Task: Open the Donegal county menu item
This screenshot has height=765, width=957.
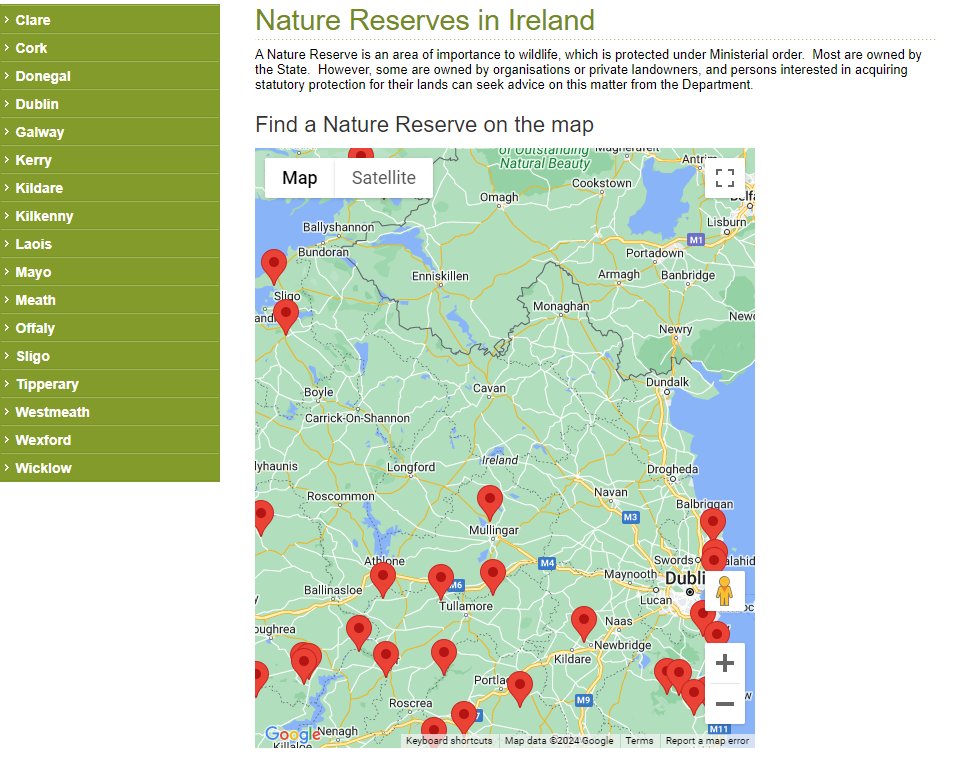Action: (110, 76)
